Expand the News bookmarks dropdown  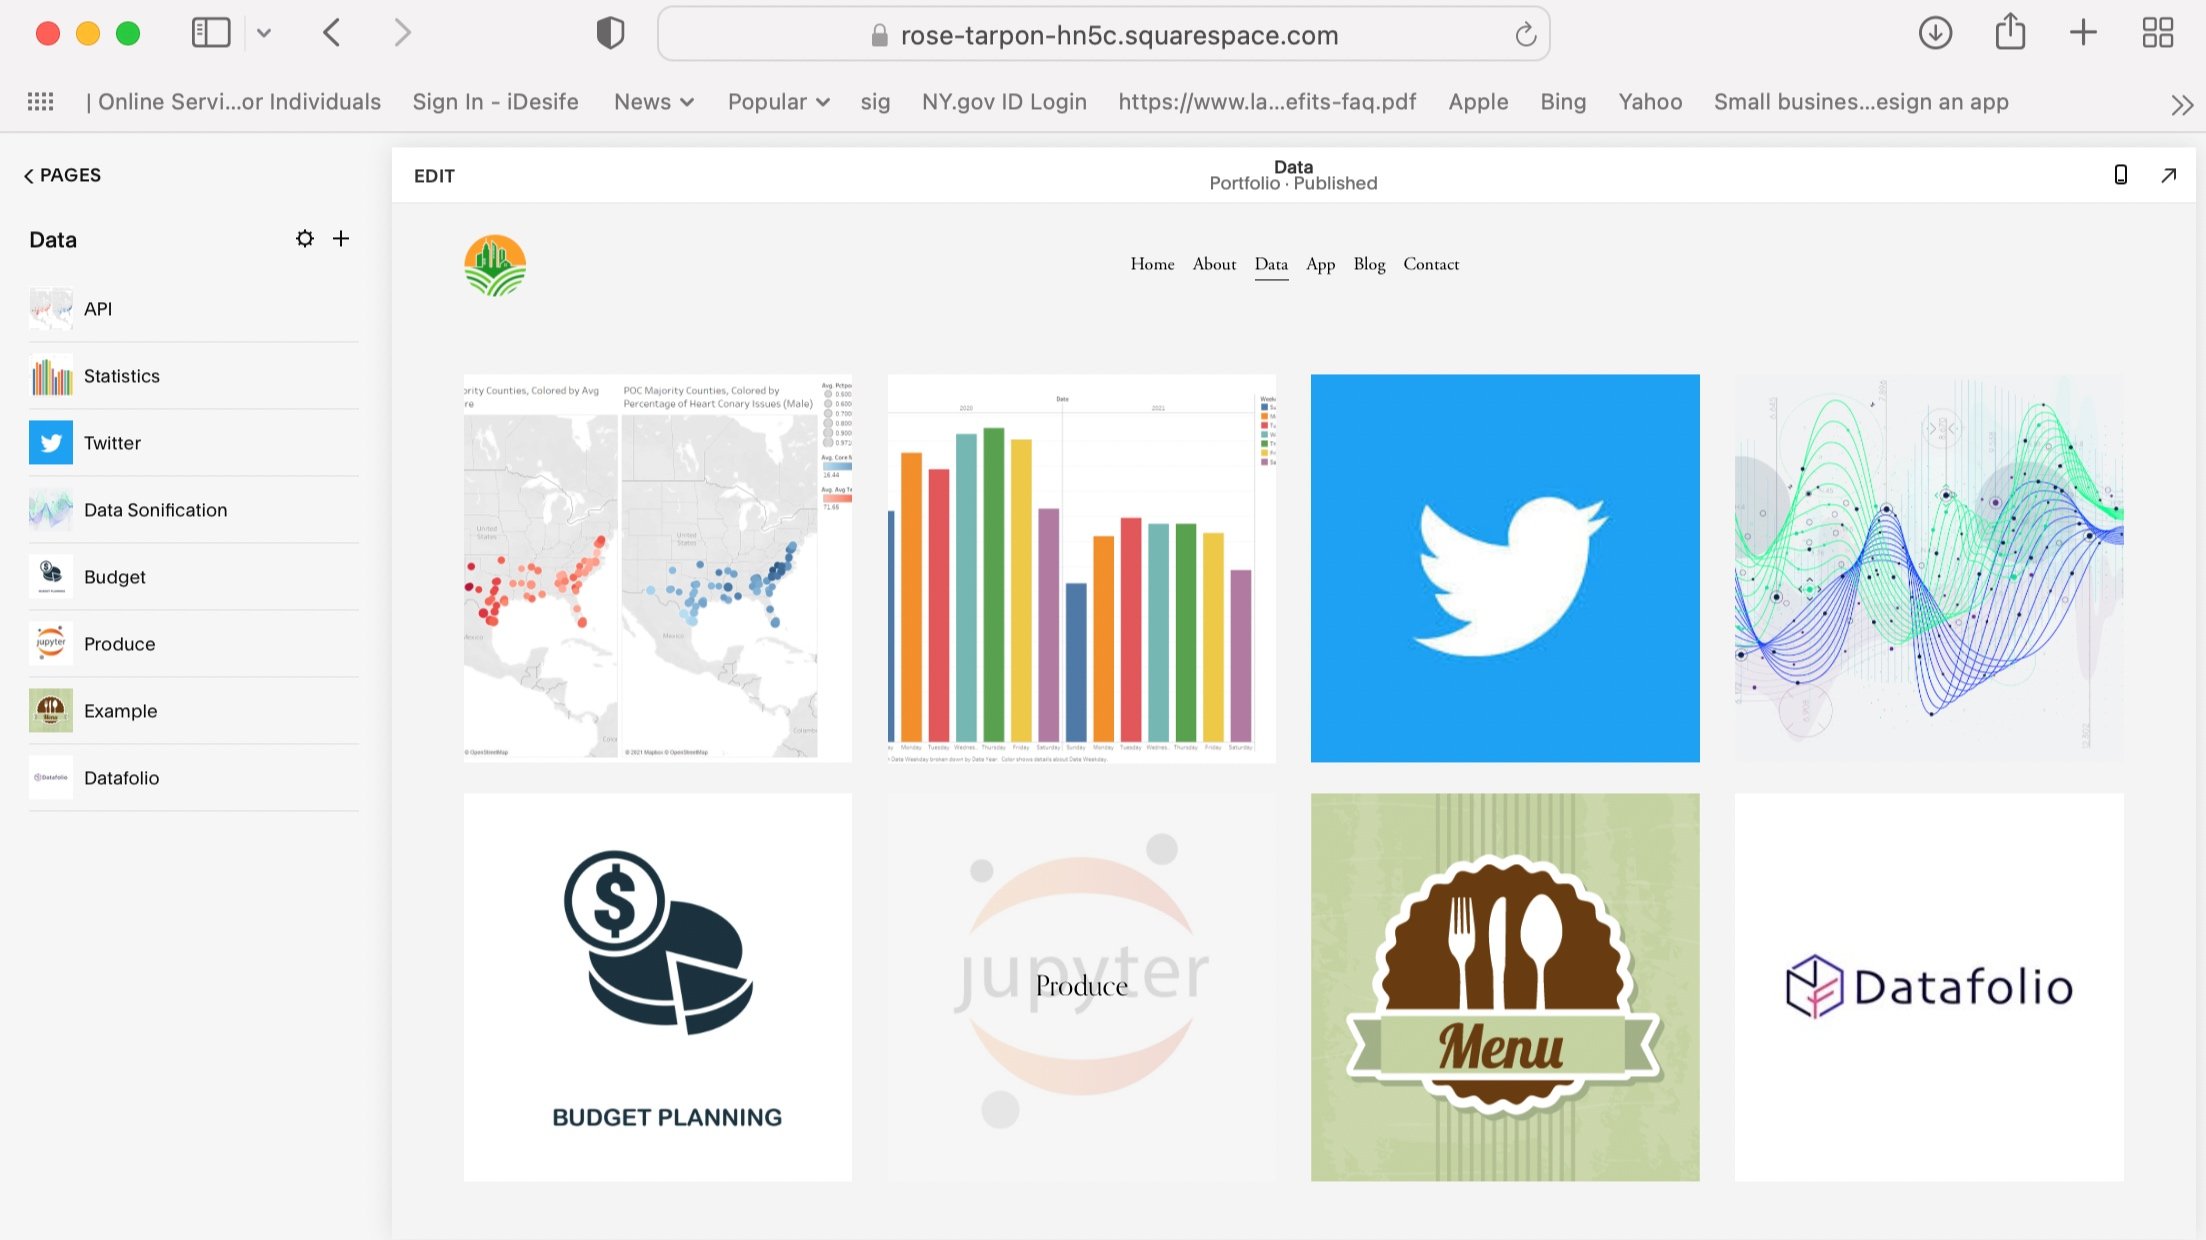tap(654, 102)
